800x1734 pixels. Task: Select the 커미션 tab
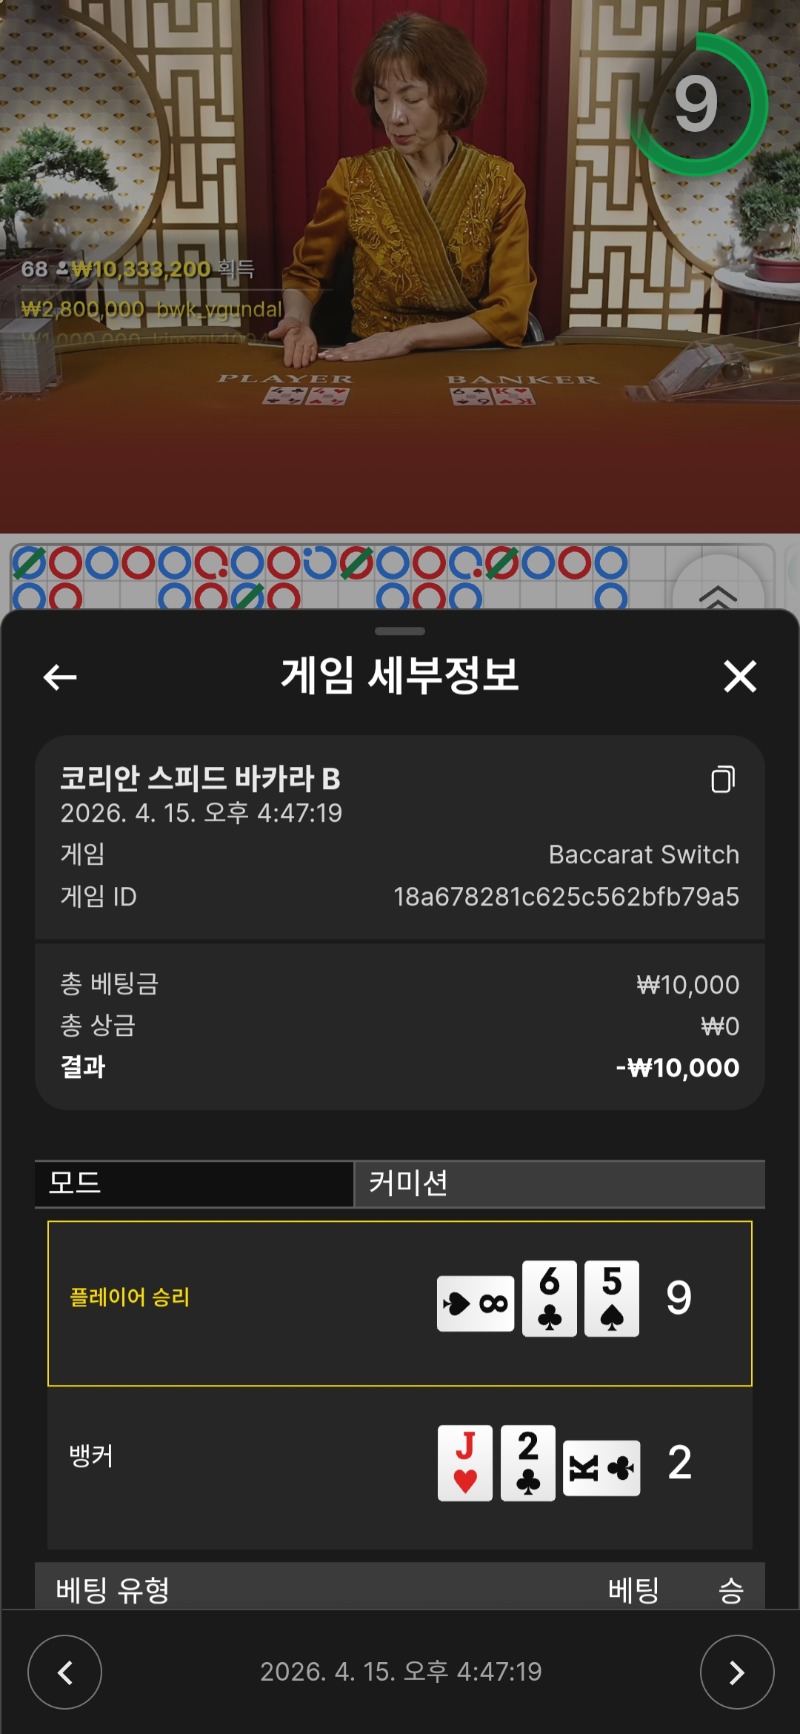(x=560, y=1183)
